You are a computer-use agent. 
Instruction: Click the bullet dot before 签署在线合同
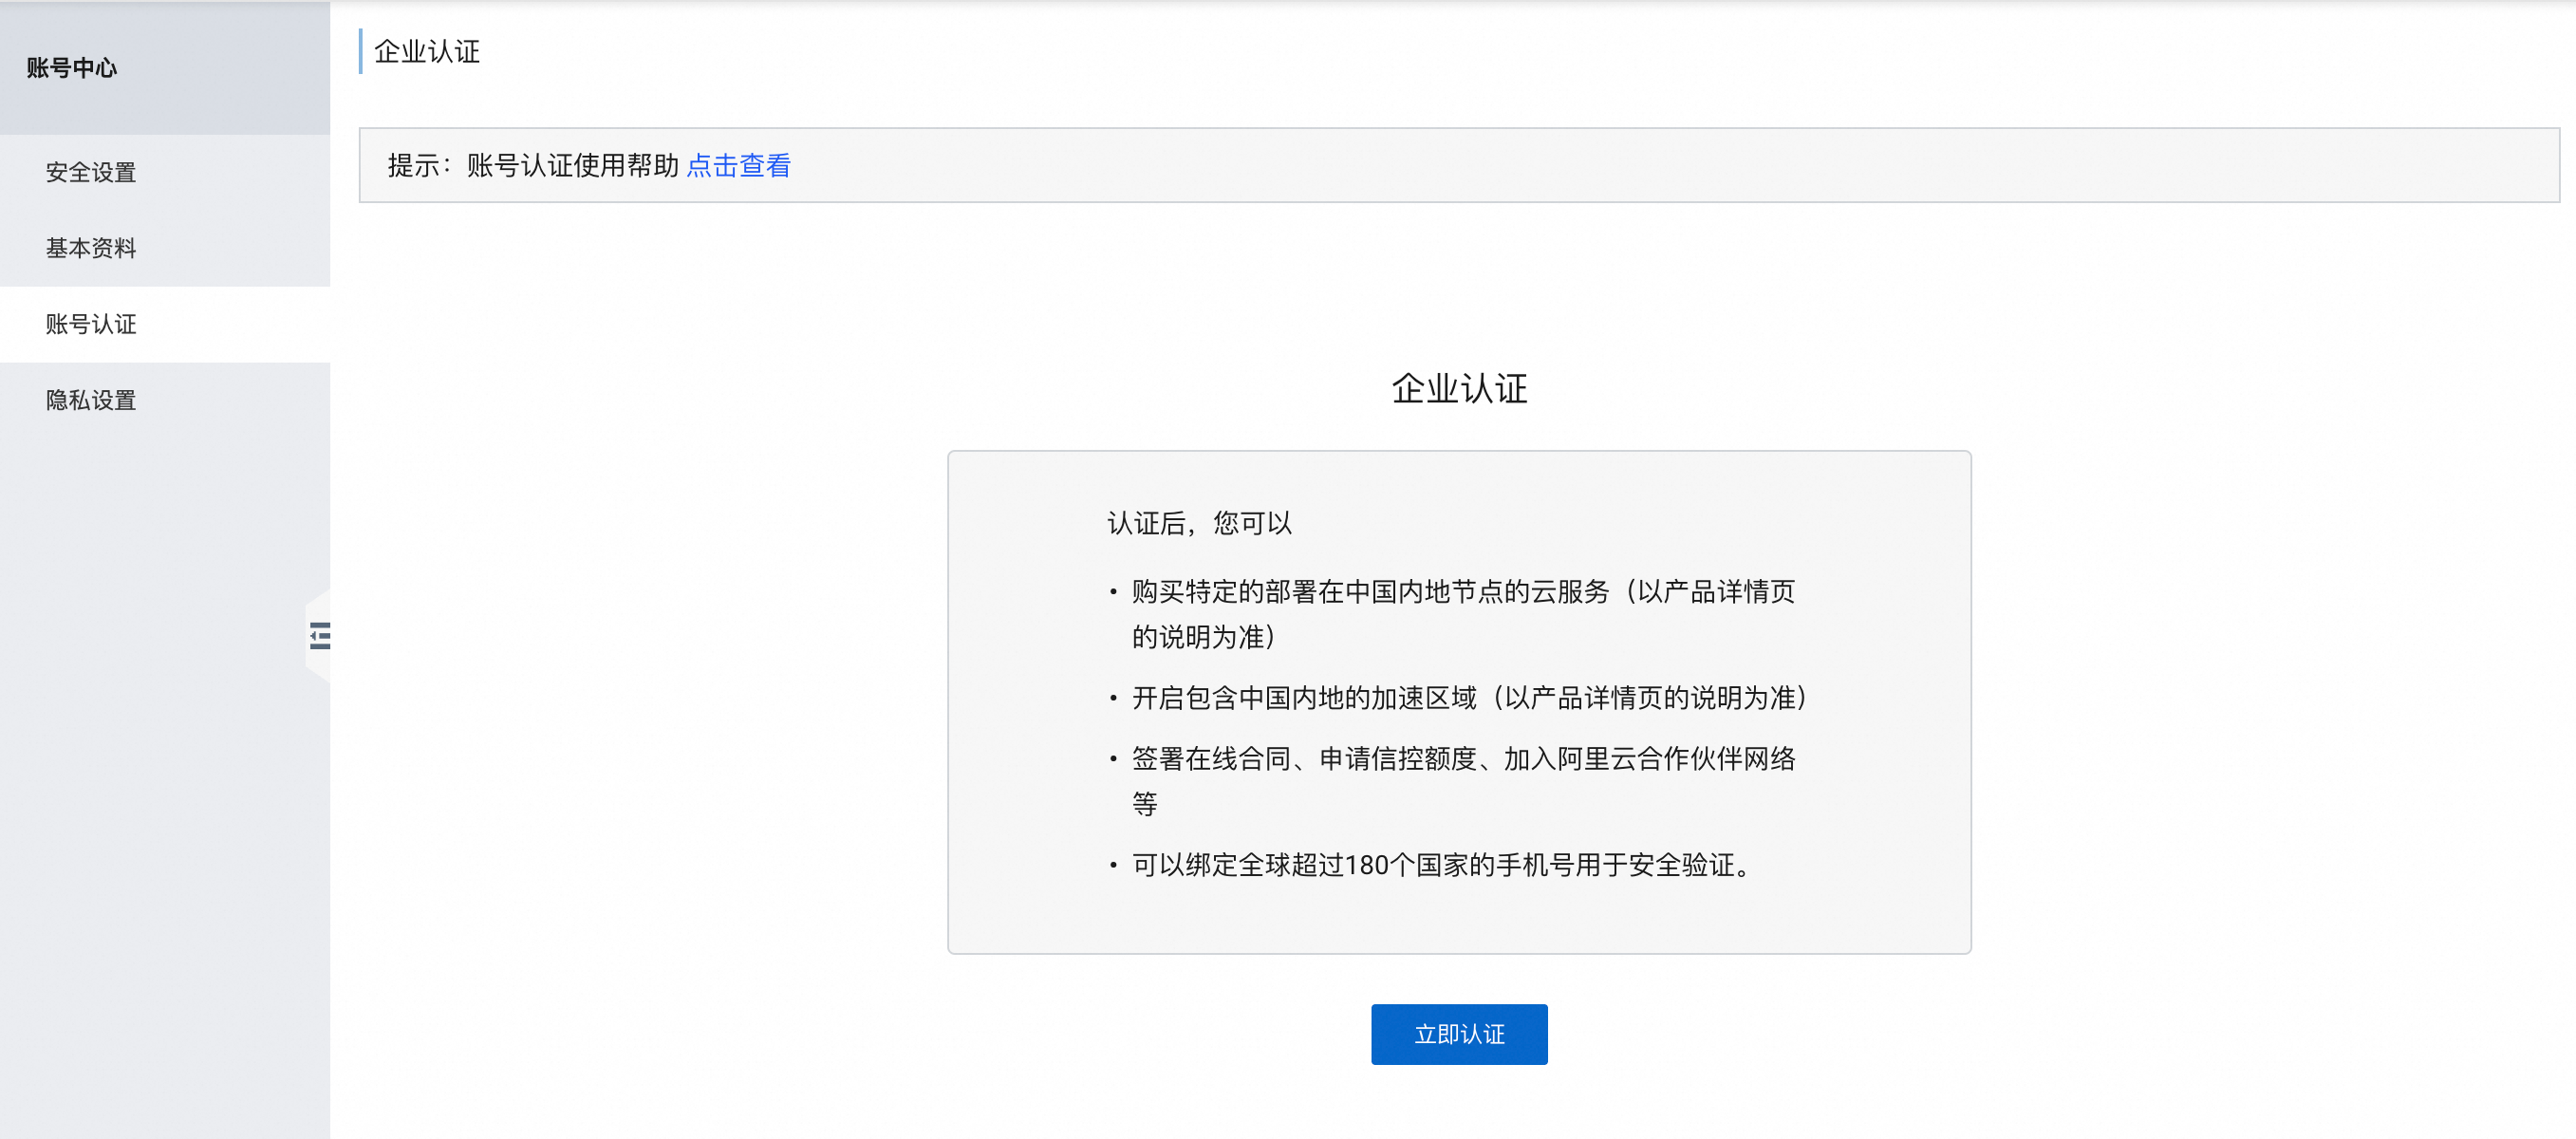click(1113, 760)
